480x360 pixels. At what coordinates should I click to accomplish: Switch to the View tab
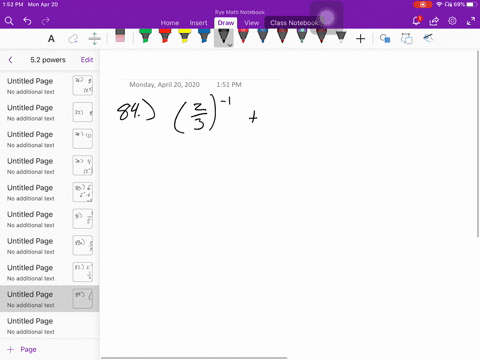(x=251, y=23)
